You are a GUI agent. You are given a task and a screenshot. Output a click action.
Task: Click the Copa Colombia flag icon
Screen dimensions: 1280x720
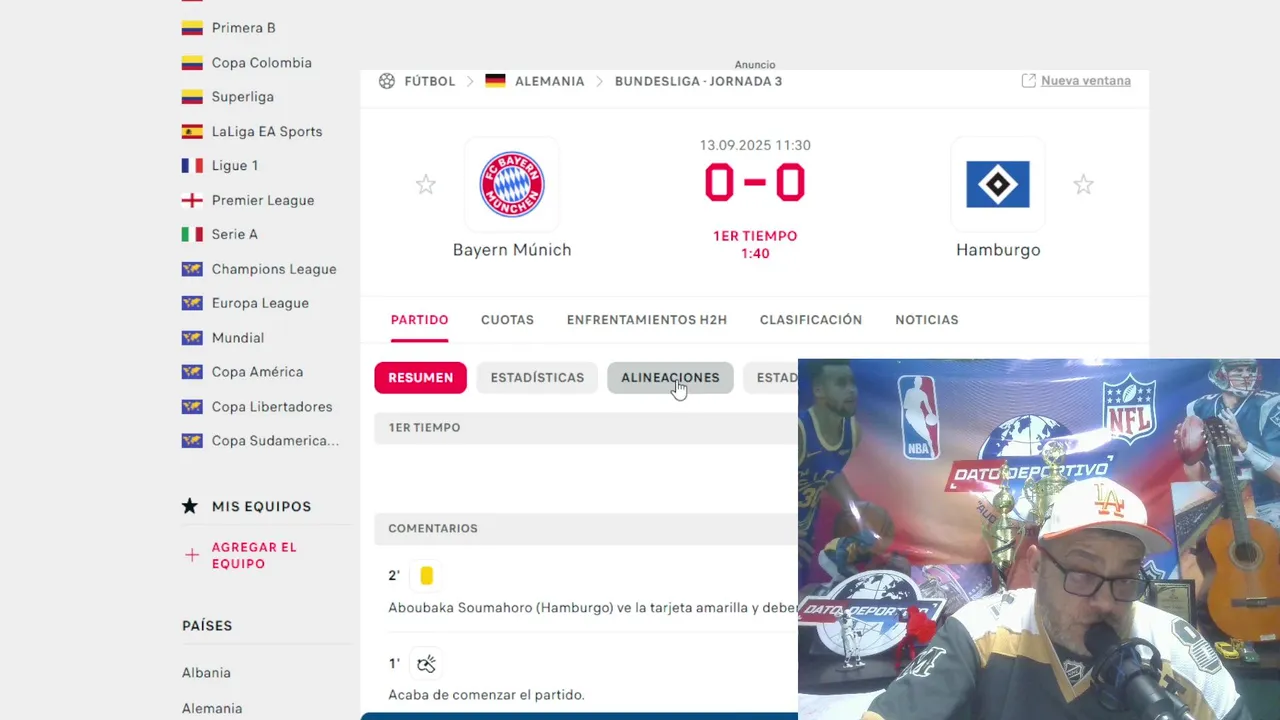click(192, 63)
